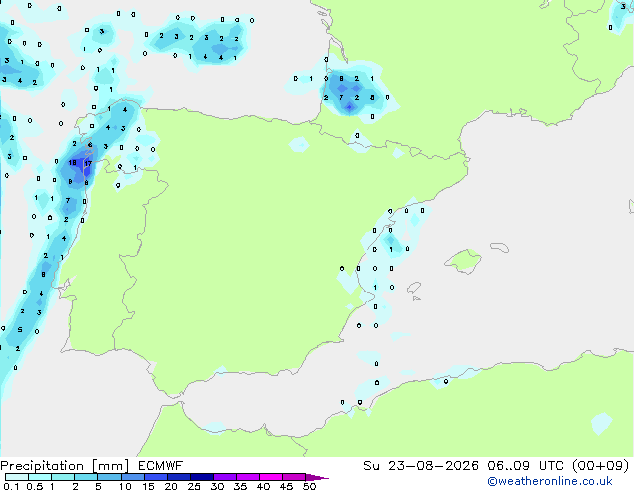
Task: Click the '45' legend tick label
Action: click(x=286, y=486)
